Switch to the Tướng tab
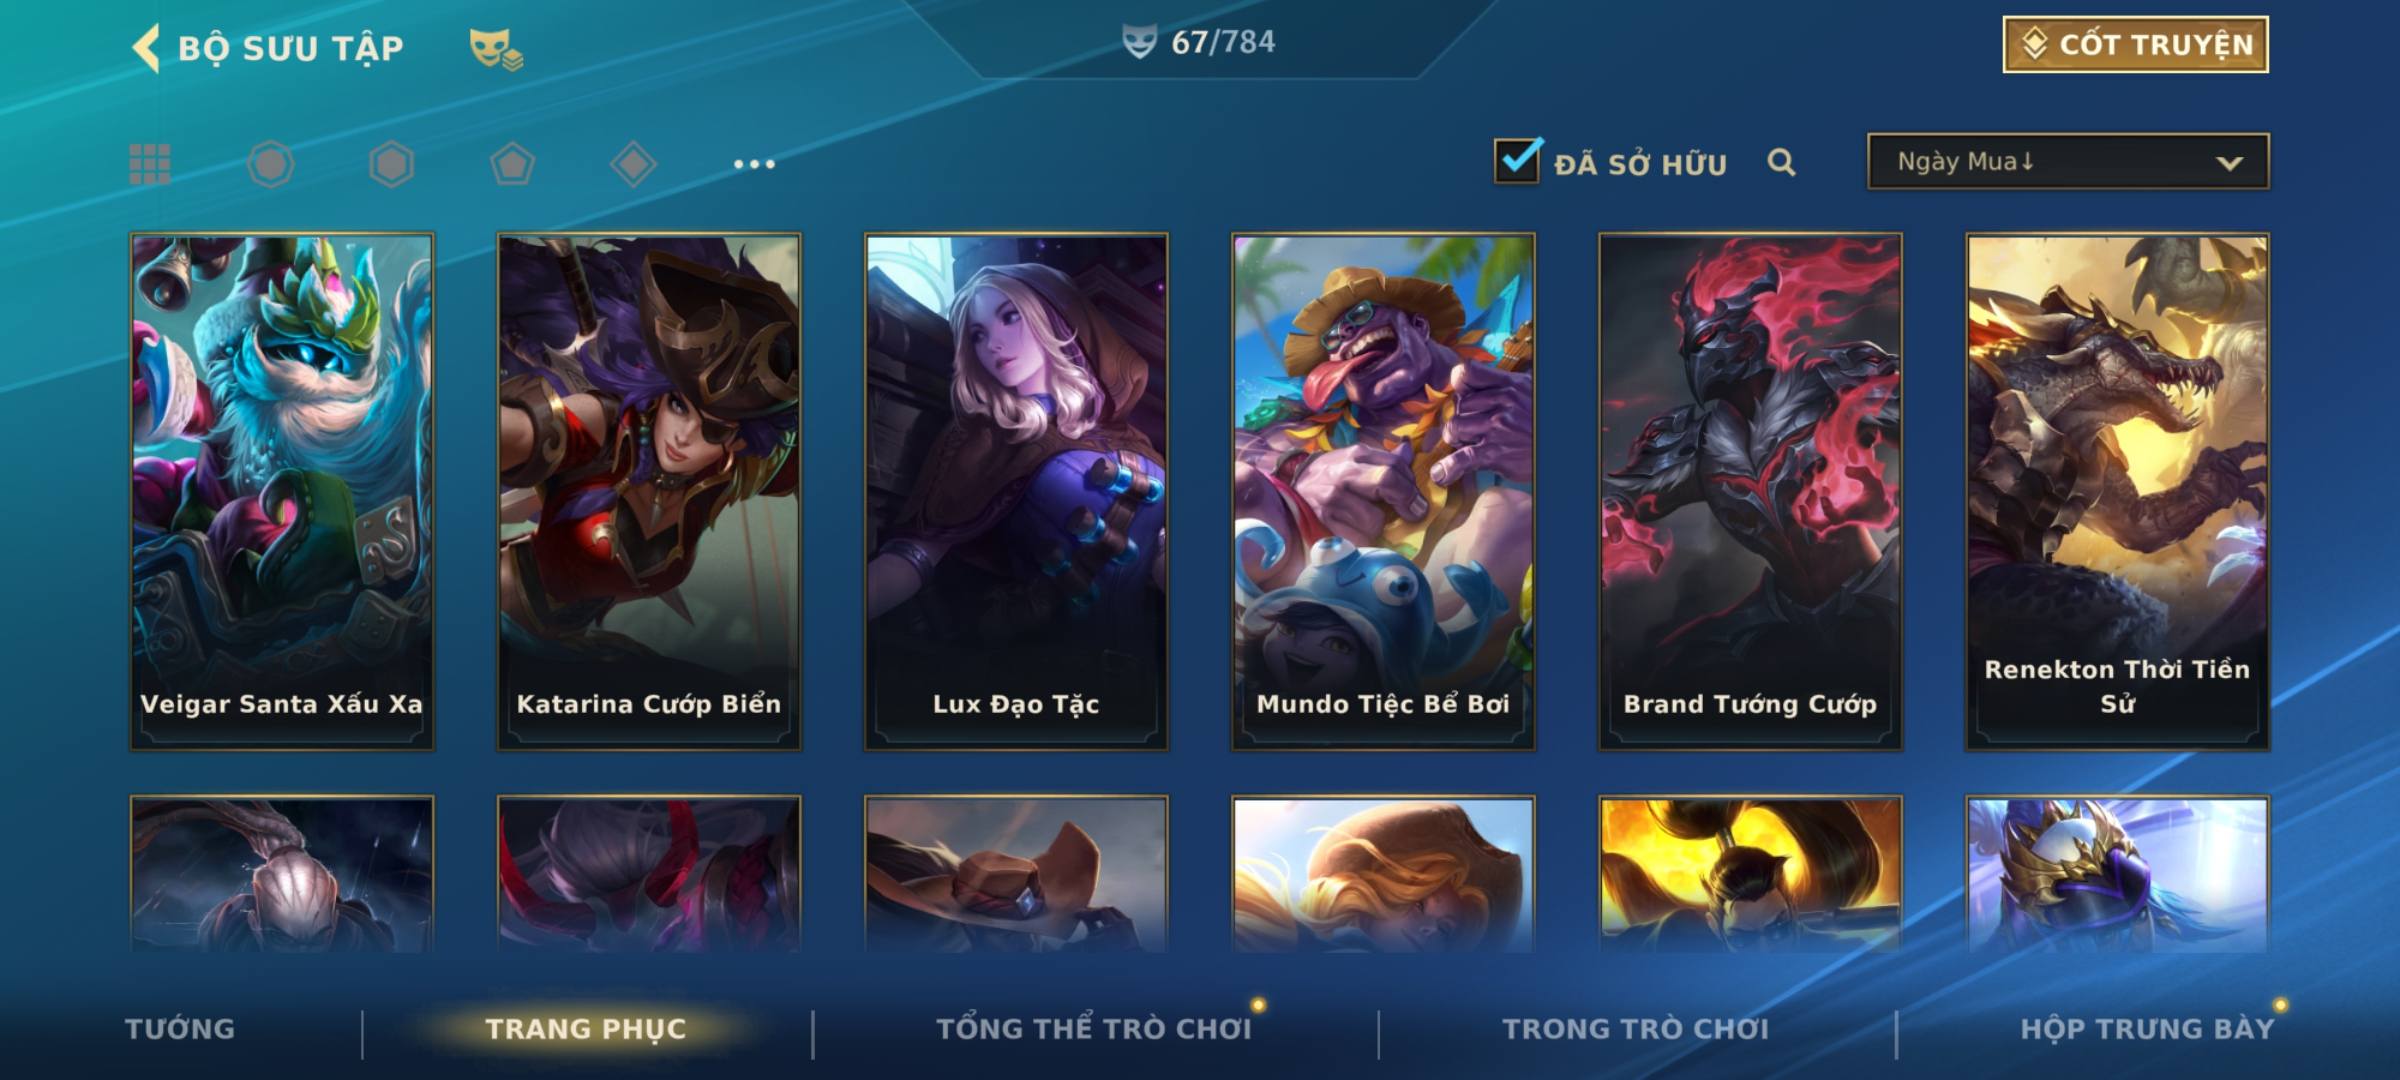Viewport: 2400px width, 1080px height. [x=180, y=1029]
